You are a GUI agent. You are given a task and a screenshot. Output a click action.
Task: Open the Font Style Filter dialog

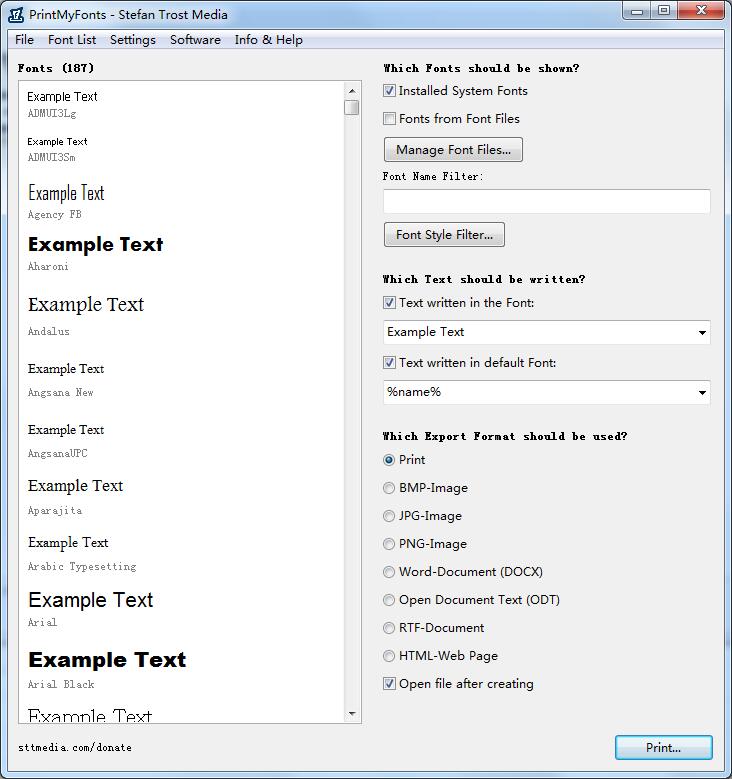(444, 235)
